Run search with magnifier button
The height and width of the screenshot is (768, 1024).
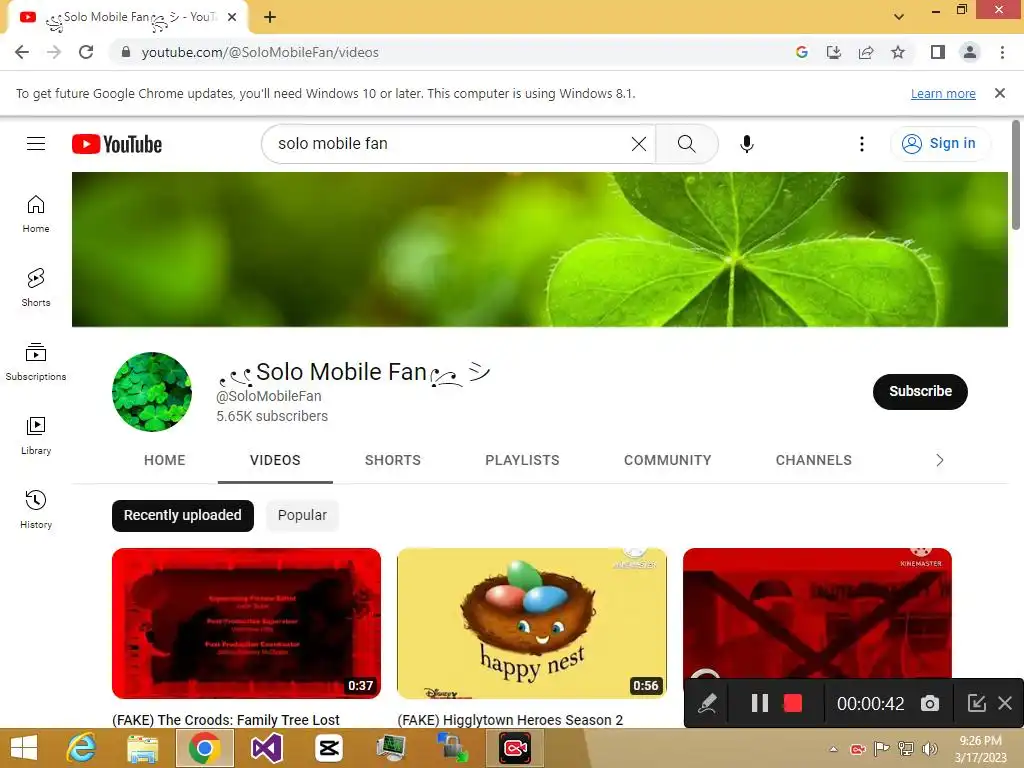[x=686, y=144]
